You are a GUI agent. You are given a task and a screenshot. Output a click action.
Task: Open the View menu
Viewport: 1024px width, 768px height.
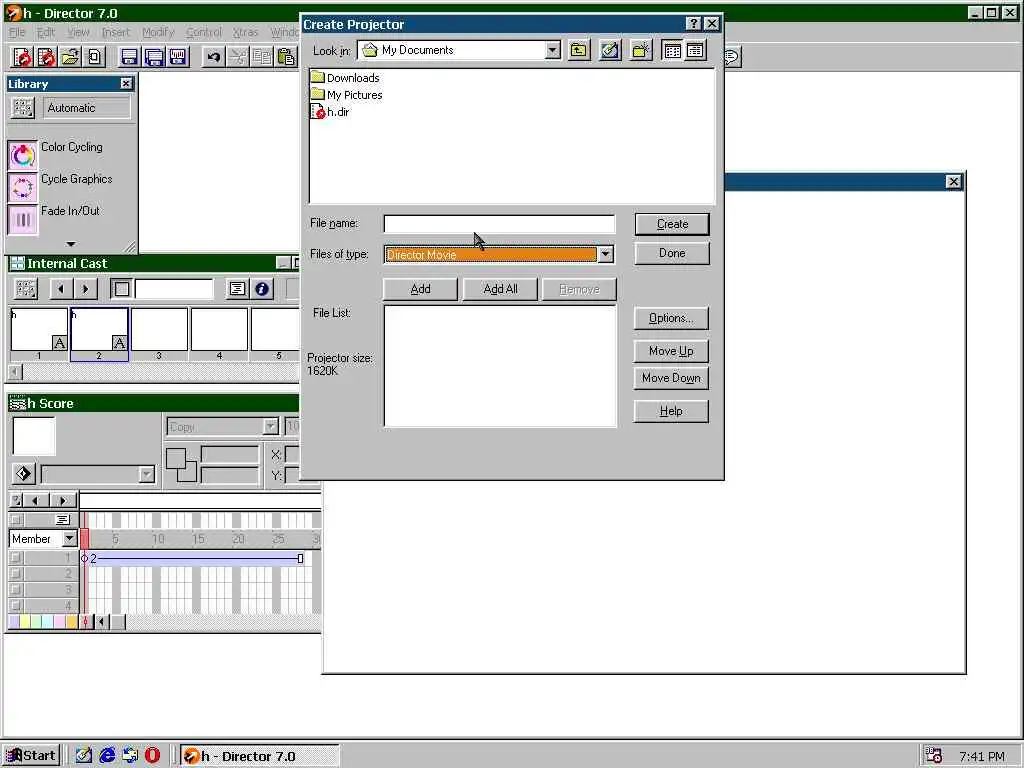[x=78, y=32]
